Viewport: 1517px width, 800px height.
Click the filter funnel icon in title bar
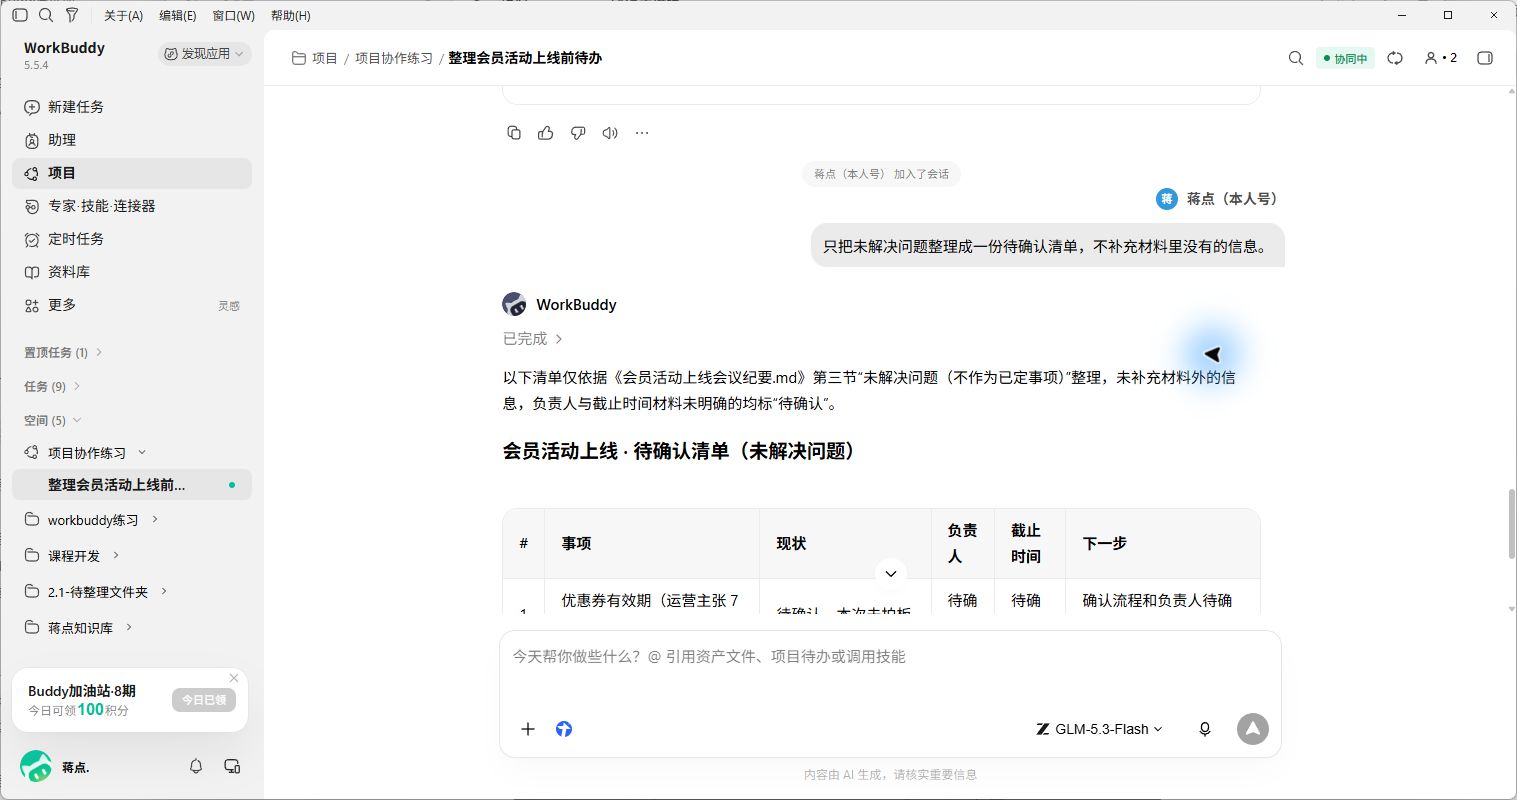click(x=72, y=15)
